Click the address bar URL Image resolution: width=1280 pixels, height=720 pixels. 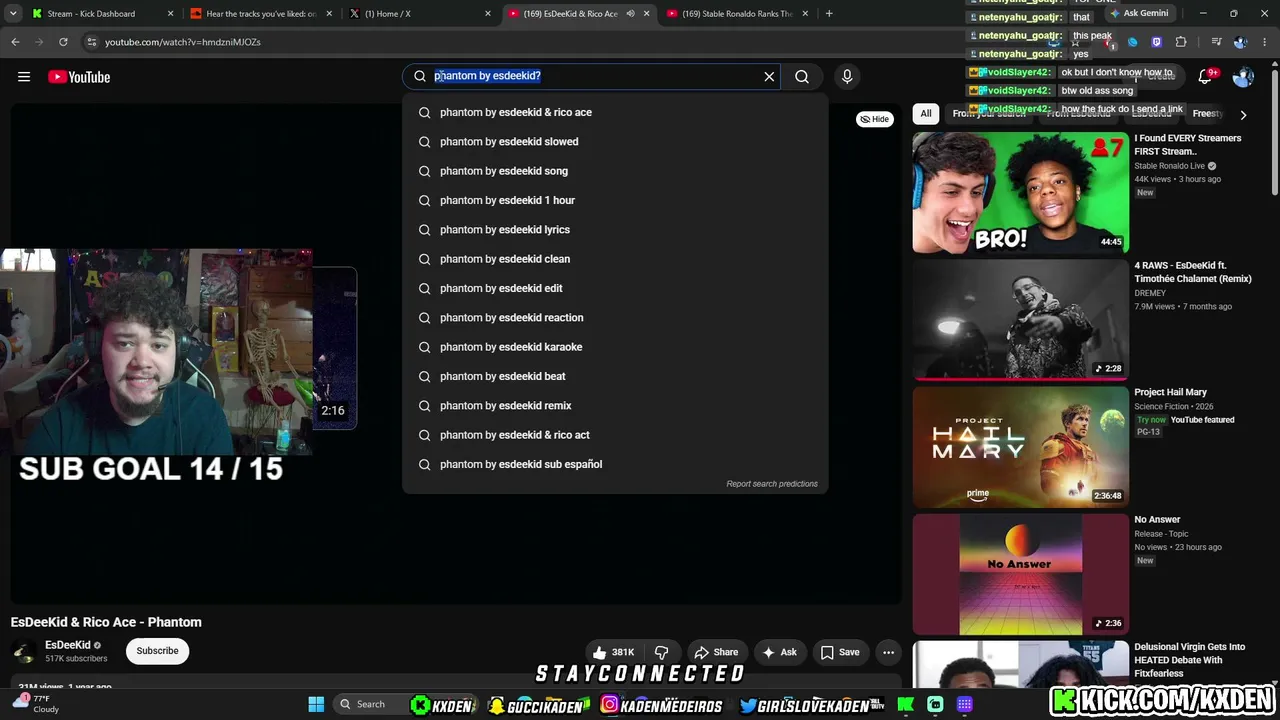click(183, 42)
